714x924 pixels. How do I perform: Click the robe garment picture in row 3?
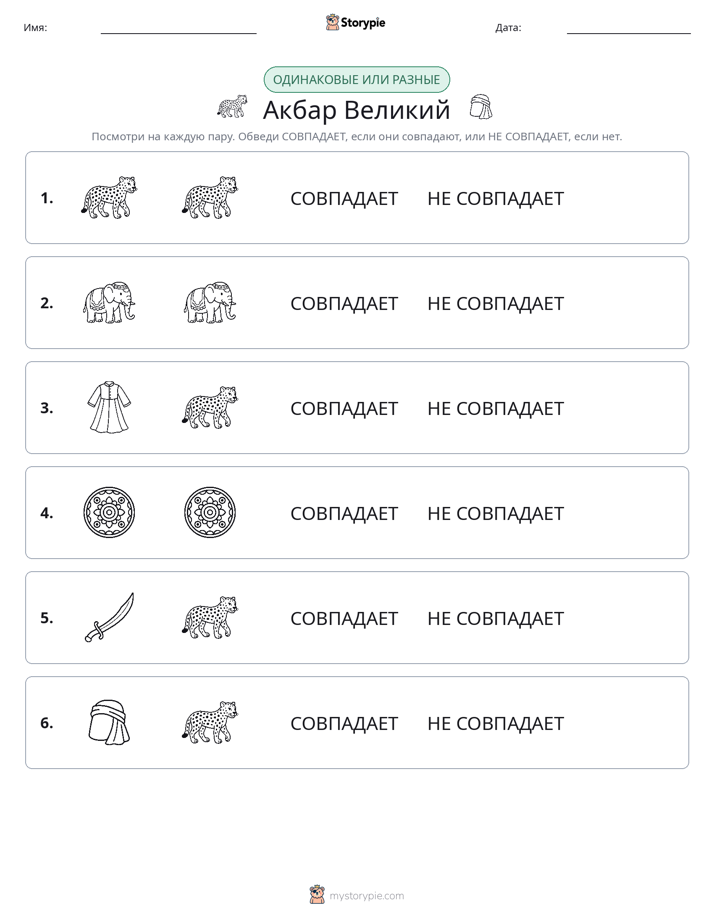pos(110,407)
